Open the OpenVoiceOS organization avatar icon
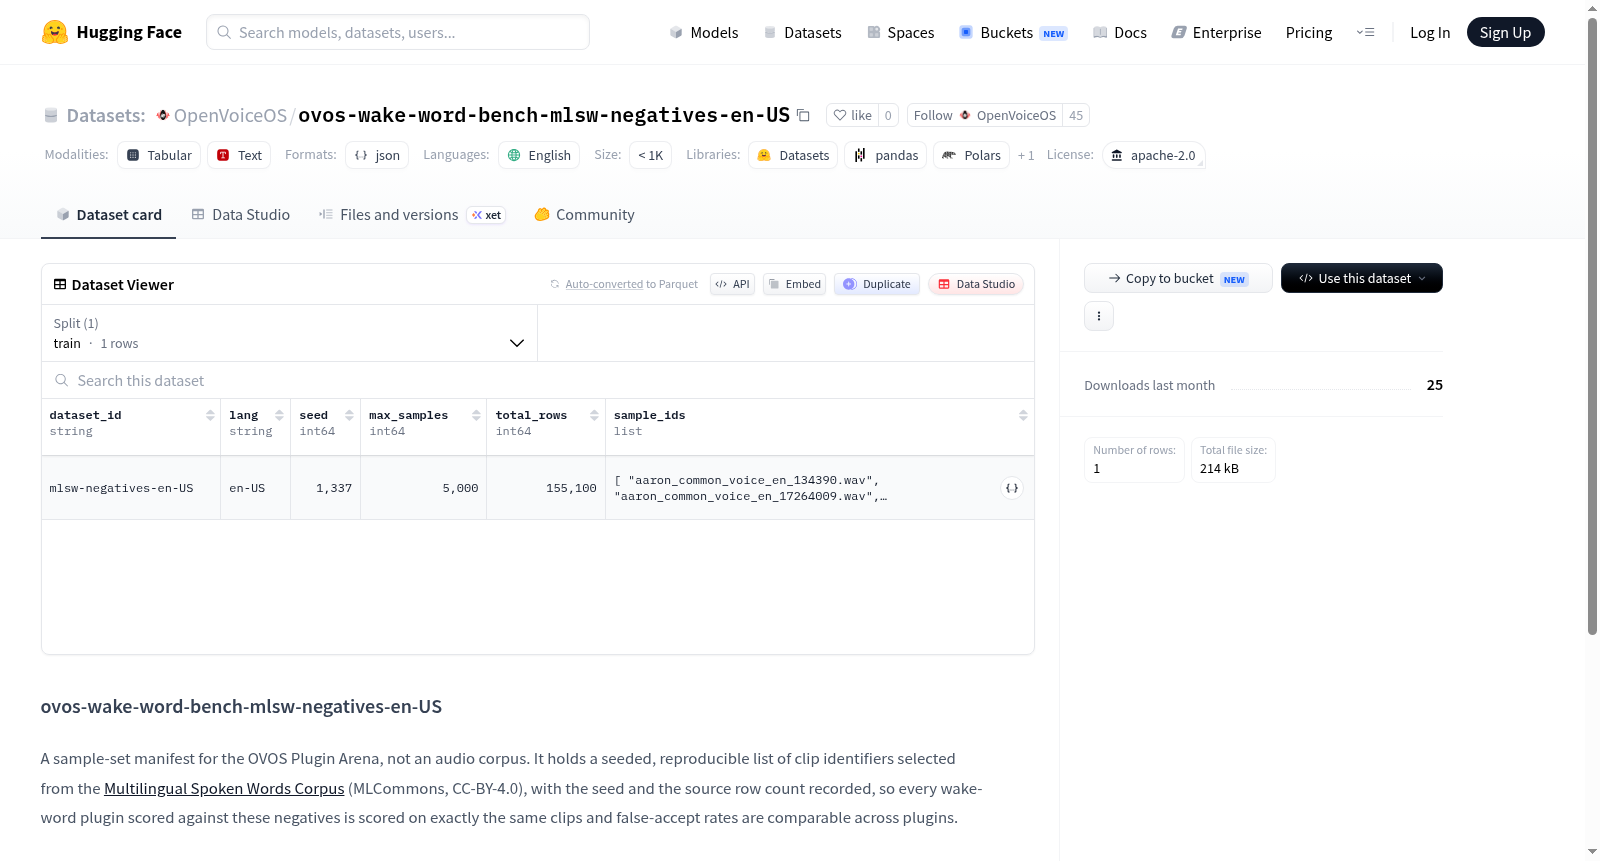Image resolution: width=1600 pixels, height=861 pixels. tap(163, 115)
